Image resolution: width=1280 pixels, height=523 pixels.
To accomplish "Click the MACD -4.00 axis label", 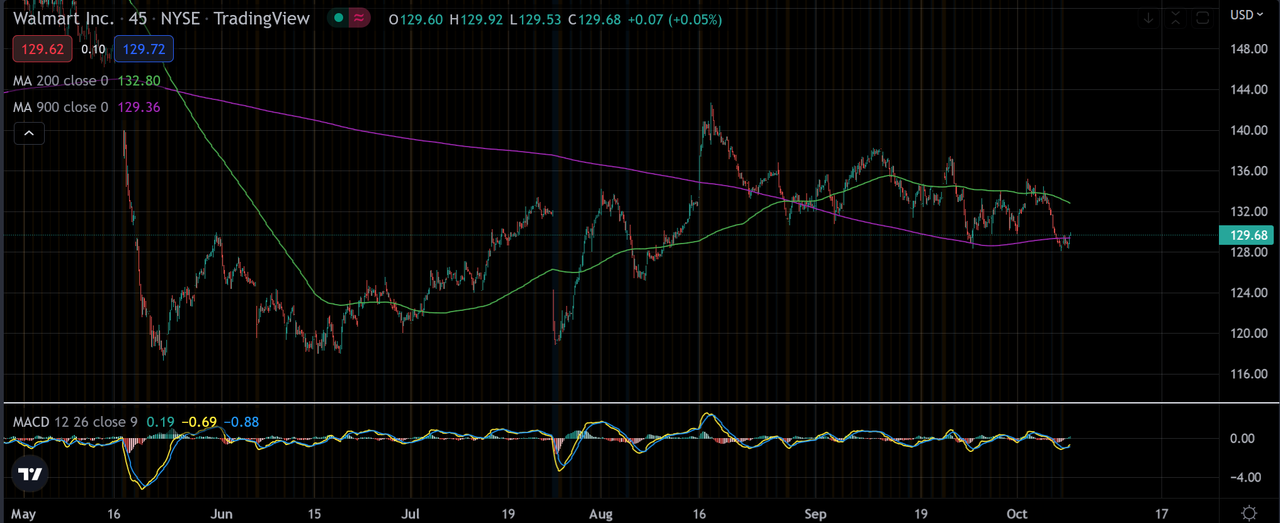I will click(1246, 477).
